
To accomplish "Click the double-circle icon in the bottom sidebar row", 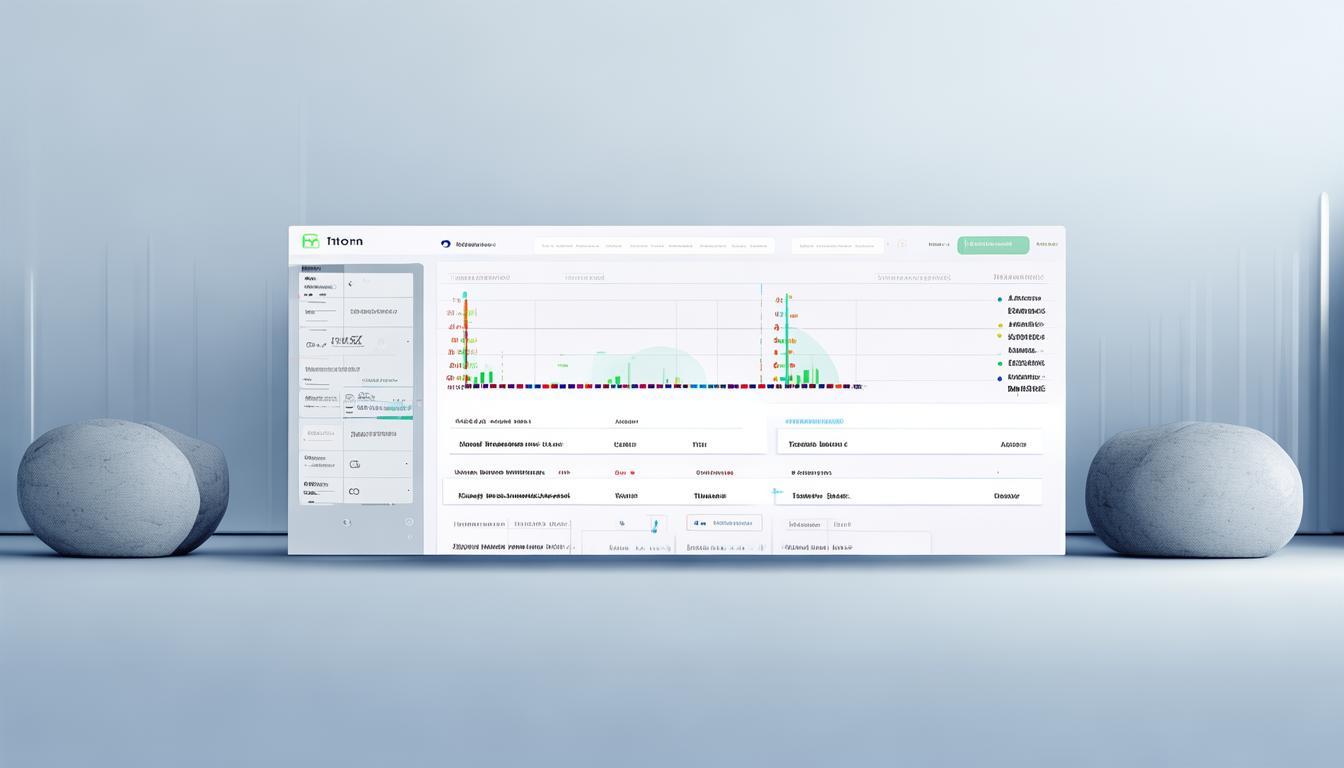I will [x=353, y=492].
